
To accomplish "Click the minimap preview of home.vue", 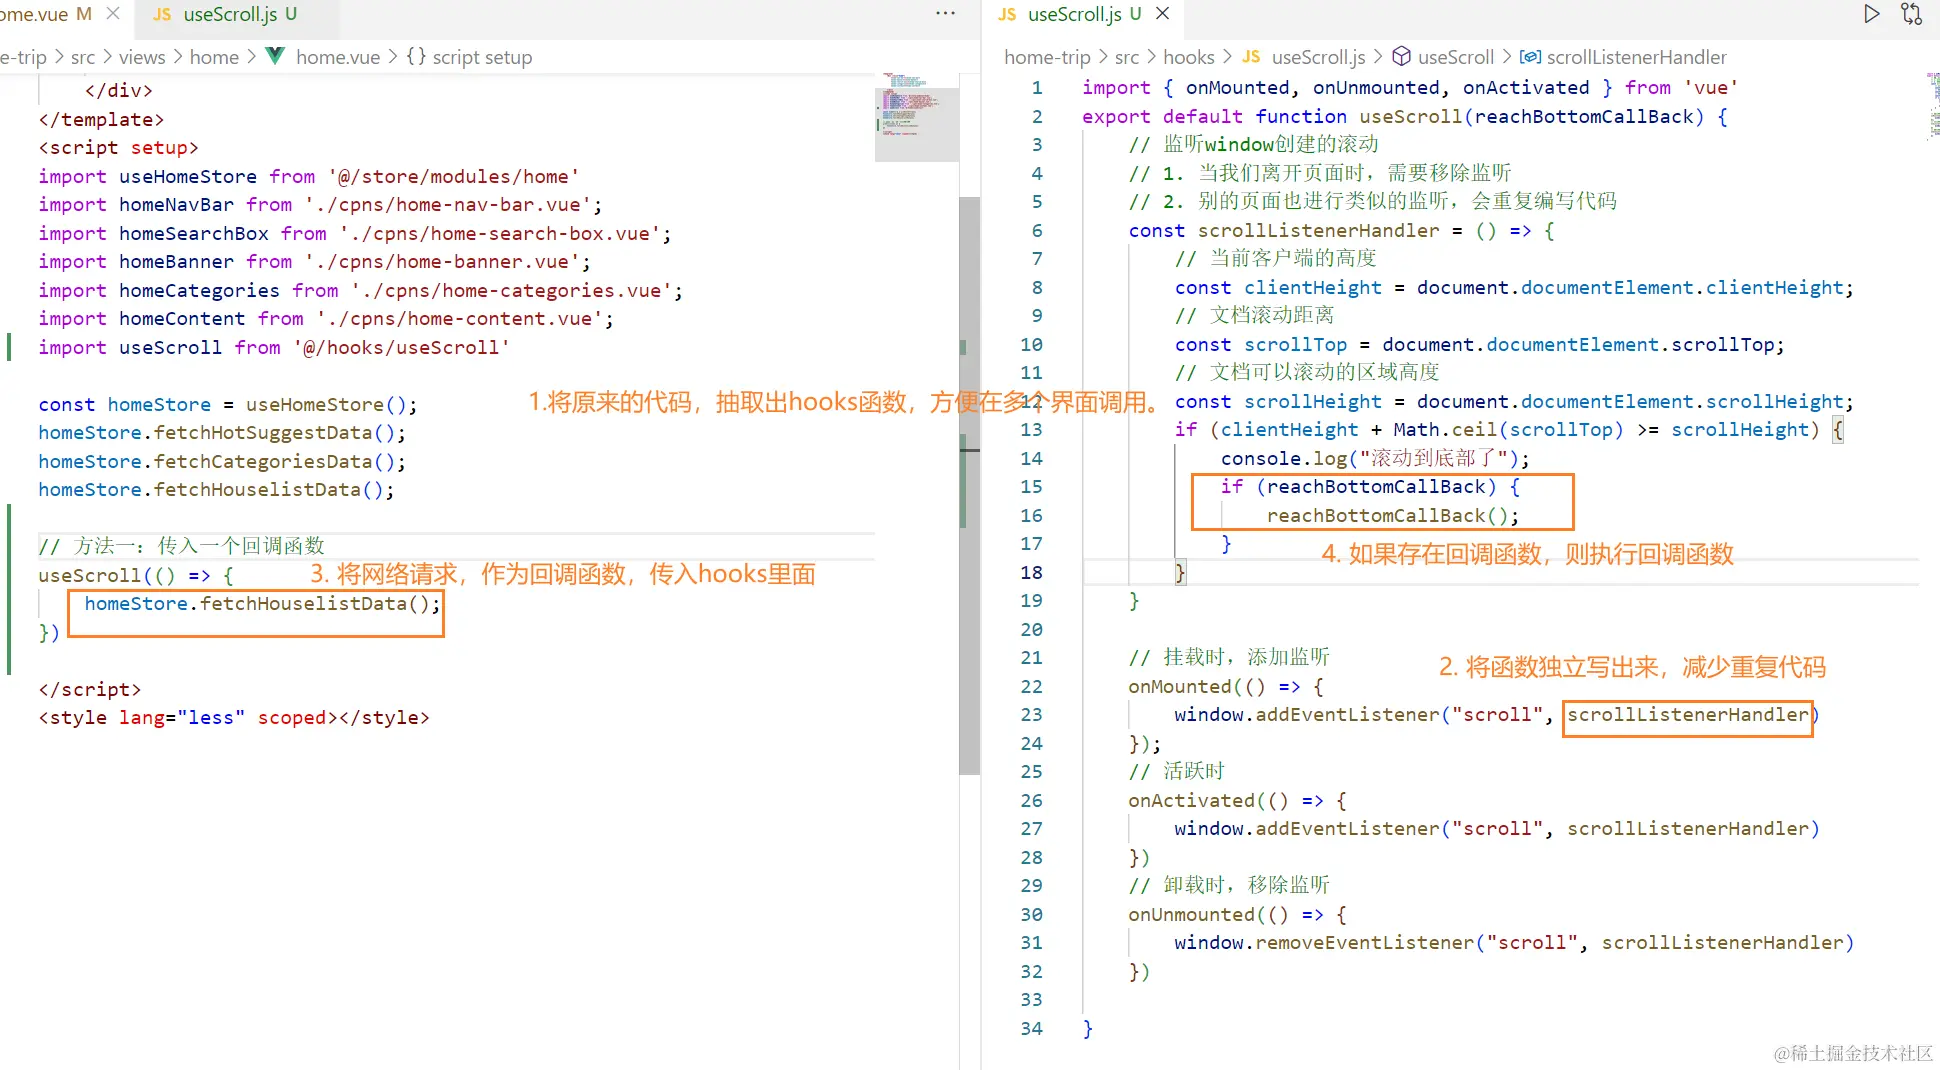I will click(x=916, y=117).
